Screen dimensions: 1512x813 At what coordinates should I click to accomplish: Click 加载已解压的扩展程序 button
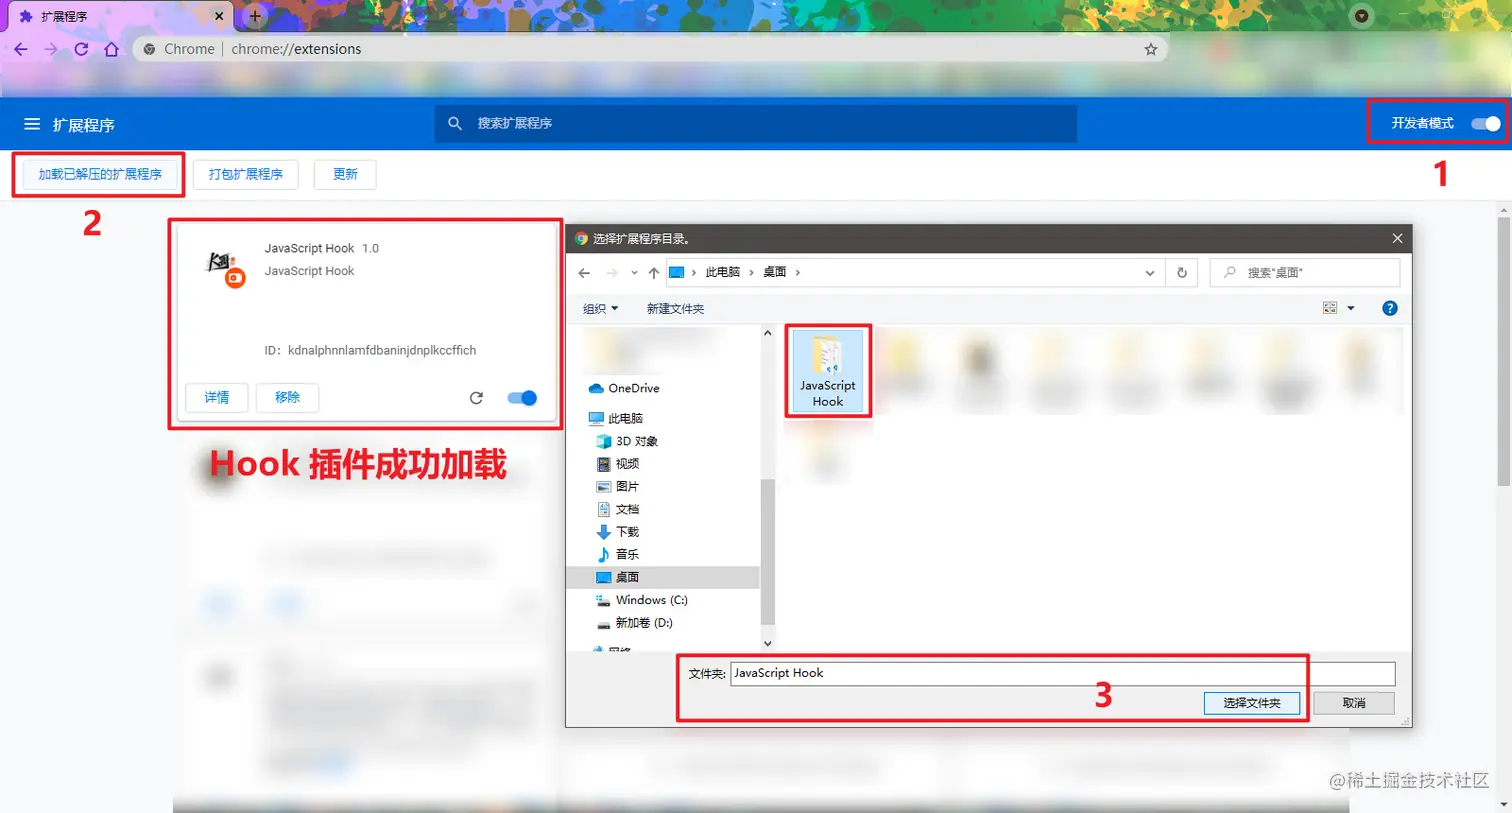point(100,174)
